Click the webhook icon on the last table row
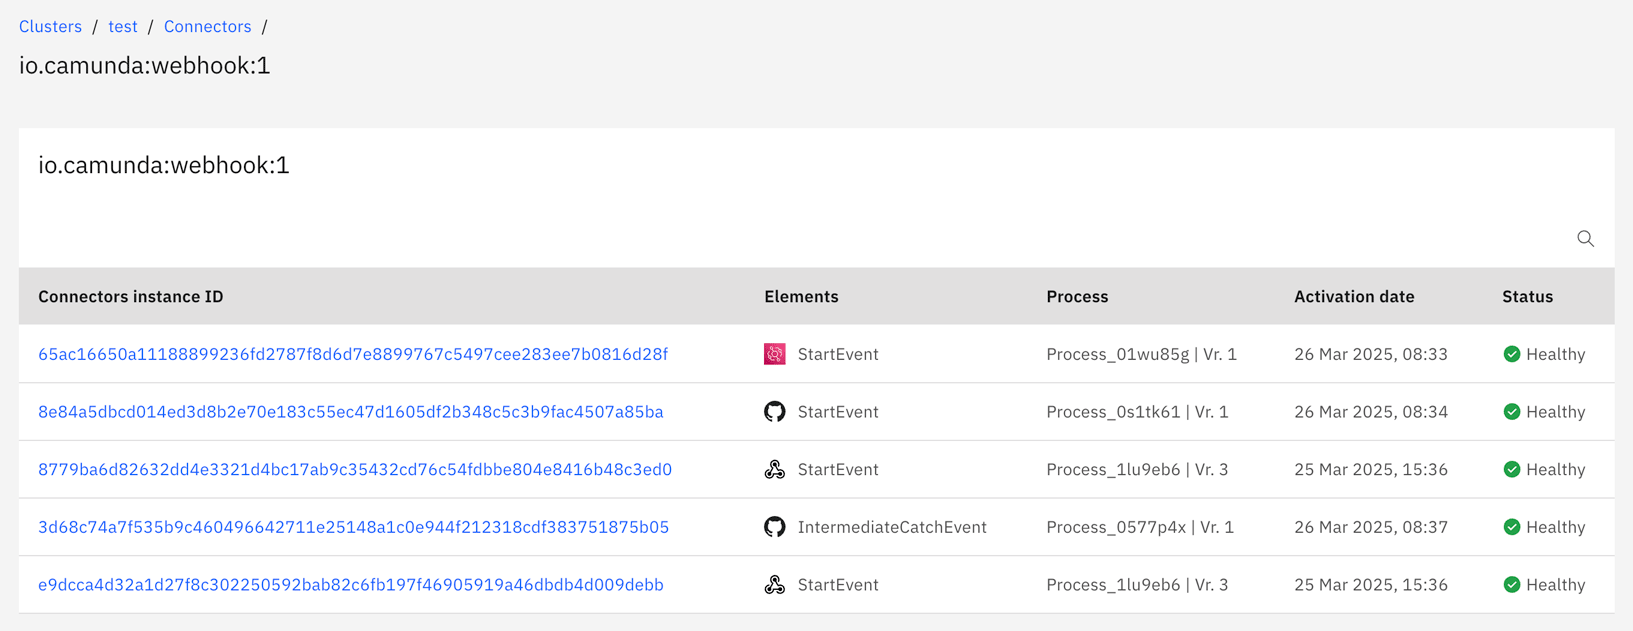 775,584
